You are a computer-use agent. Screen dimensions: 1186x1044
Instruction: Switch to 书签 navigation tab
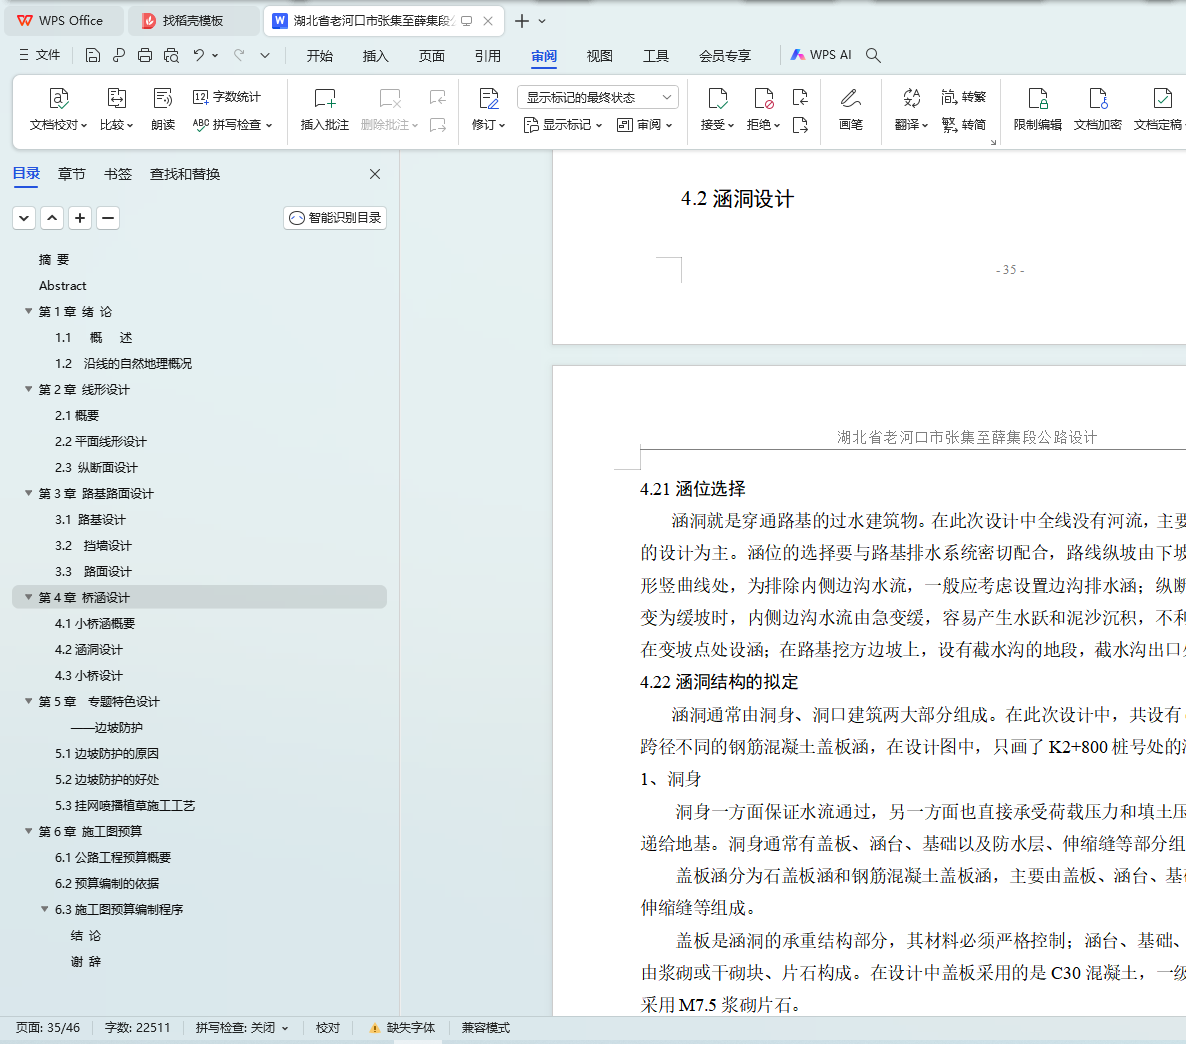point(117,174)
